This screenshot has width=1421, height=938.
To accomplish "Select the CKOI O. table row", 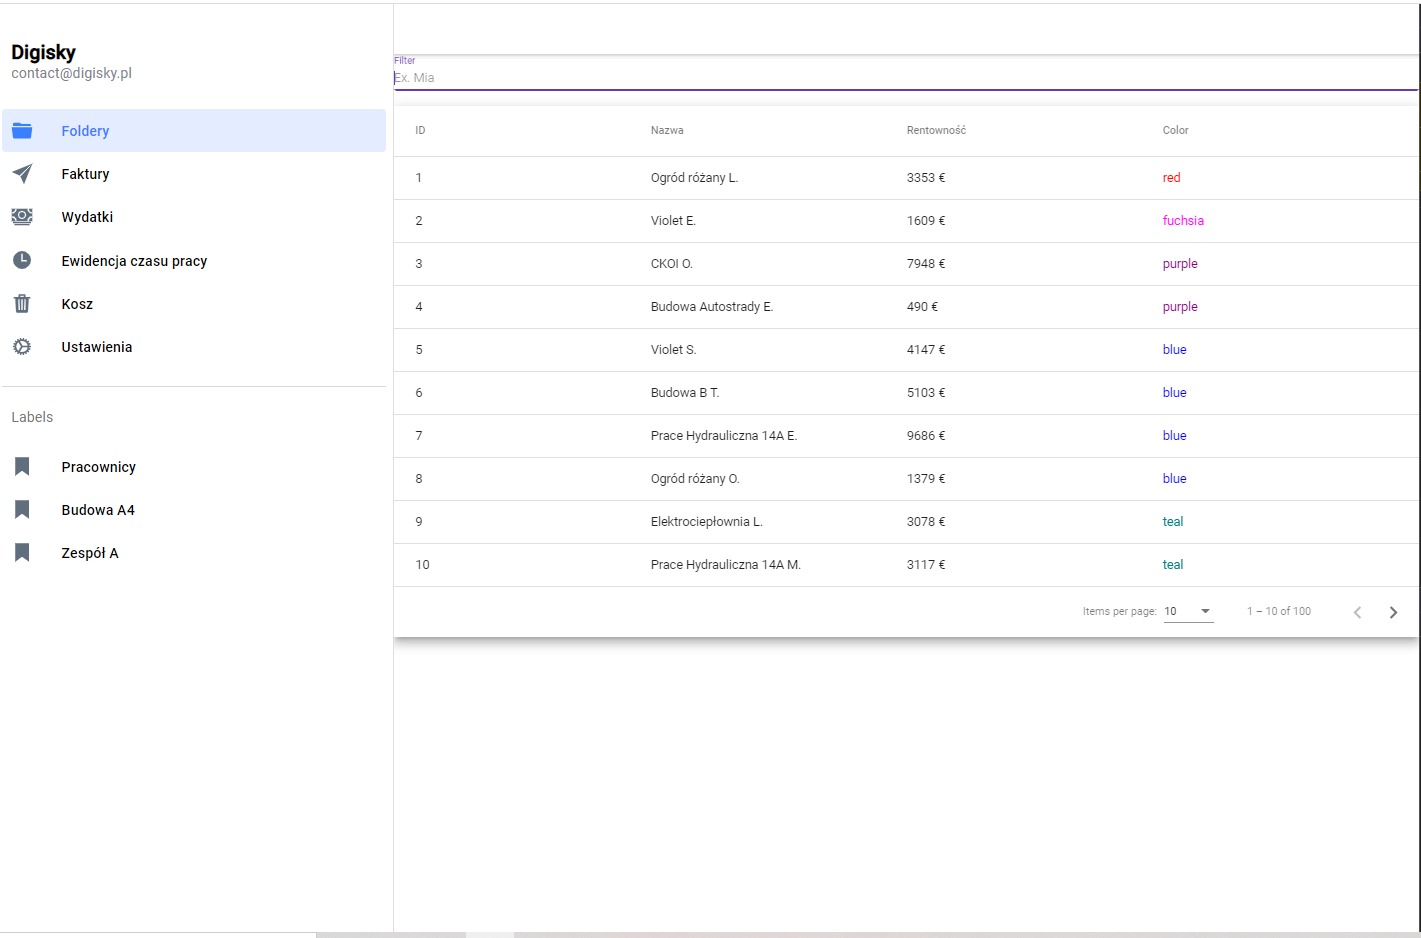I will tap(672, 264).
